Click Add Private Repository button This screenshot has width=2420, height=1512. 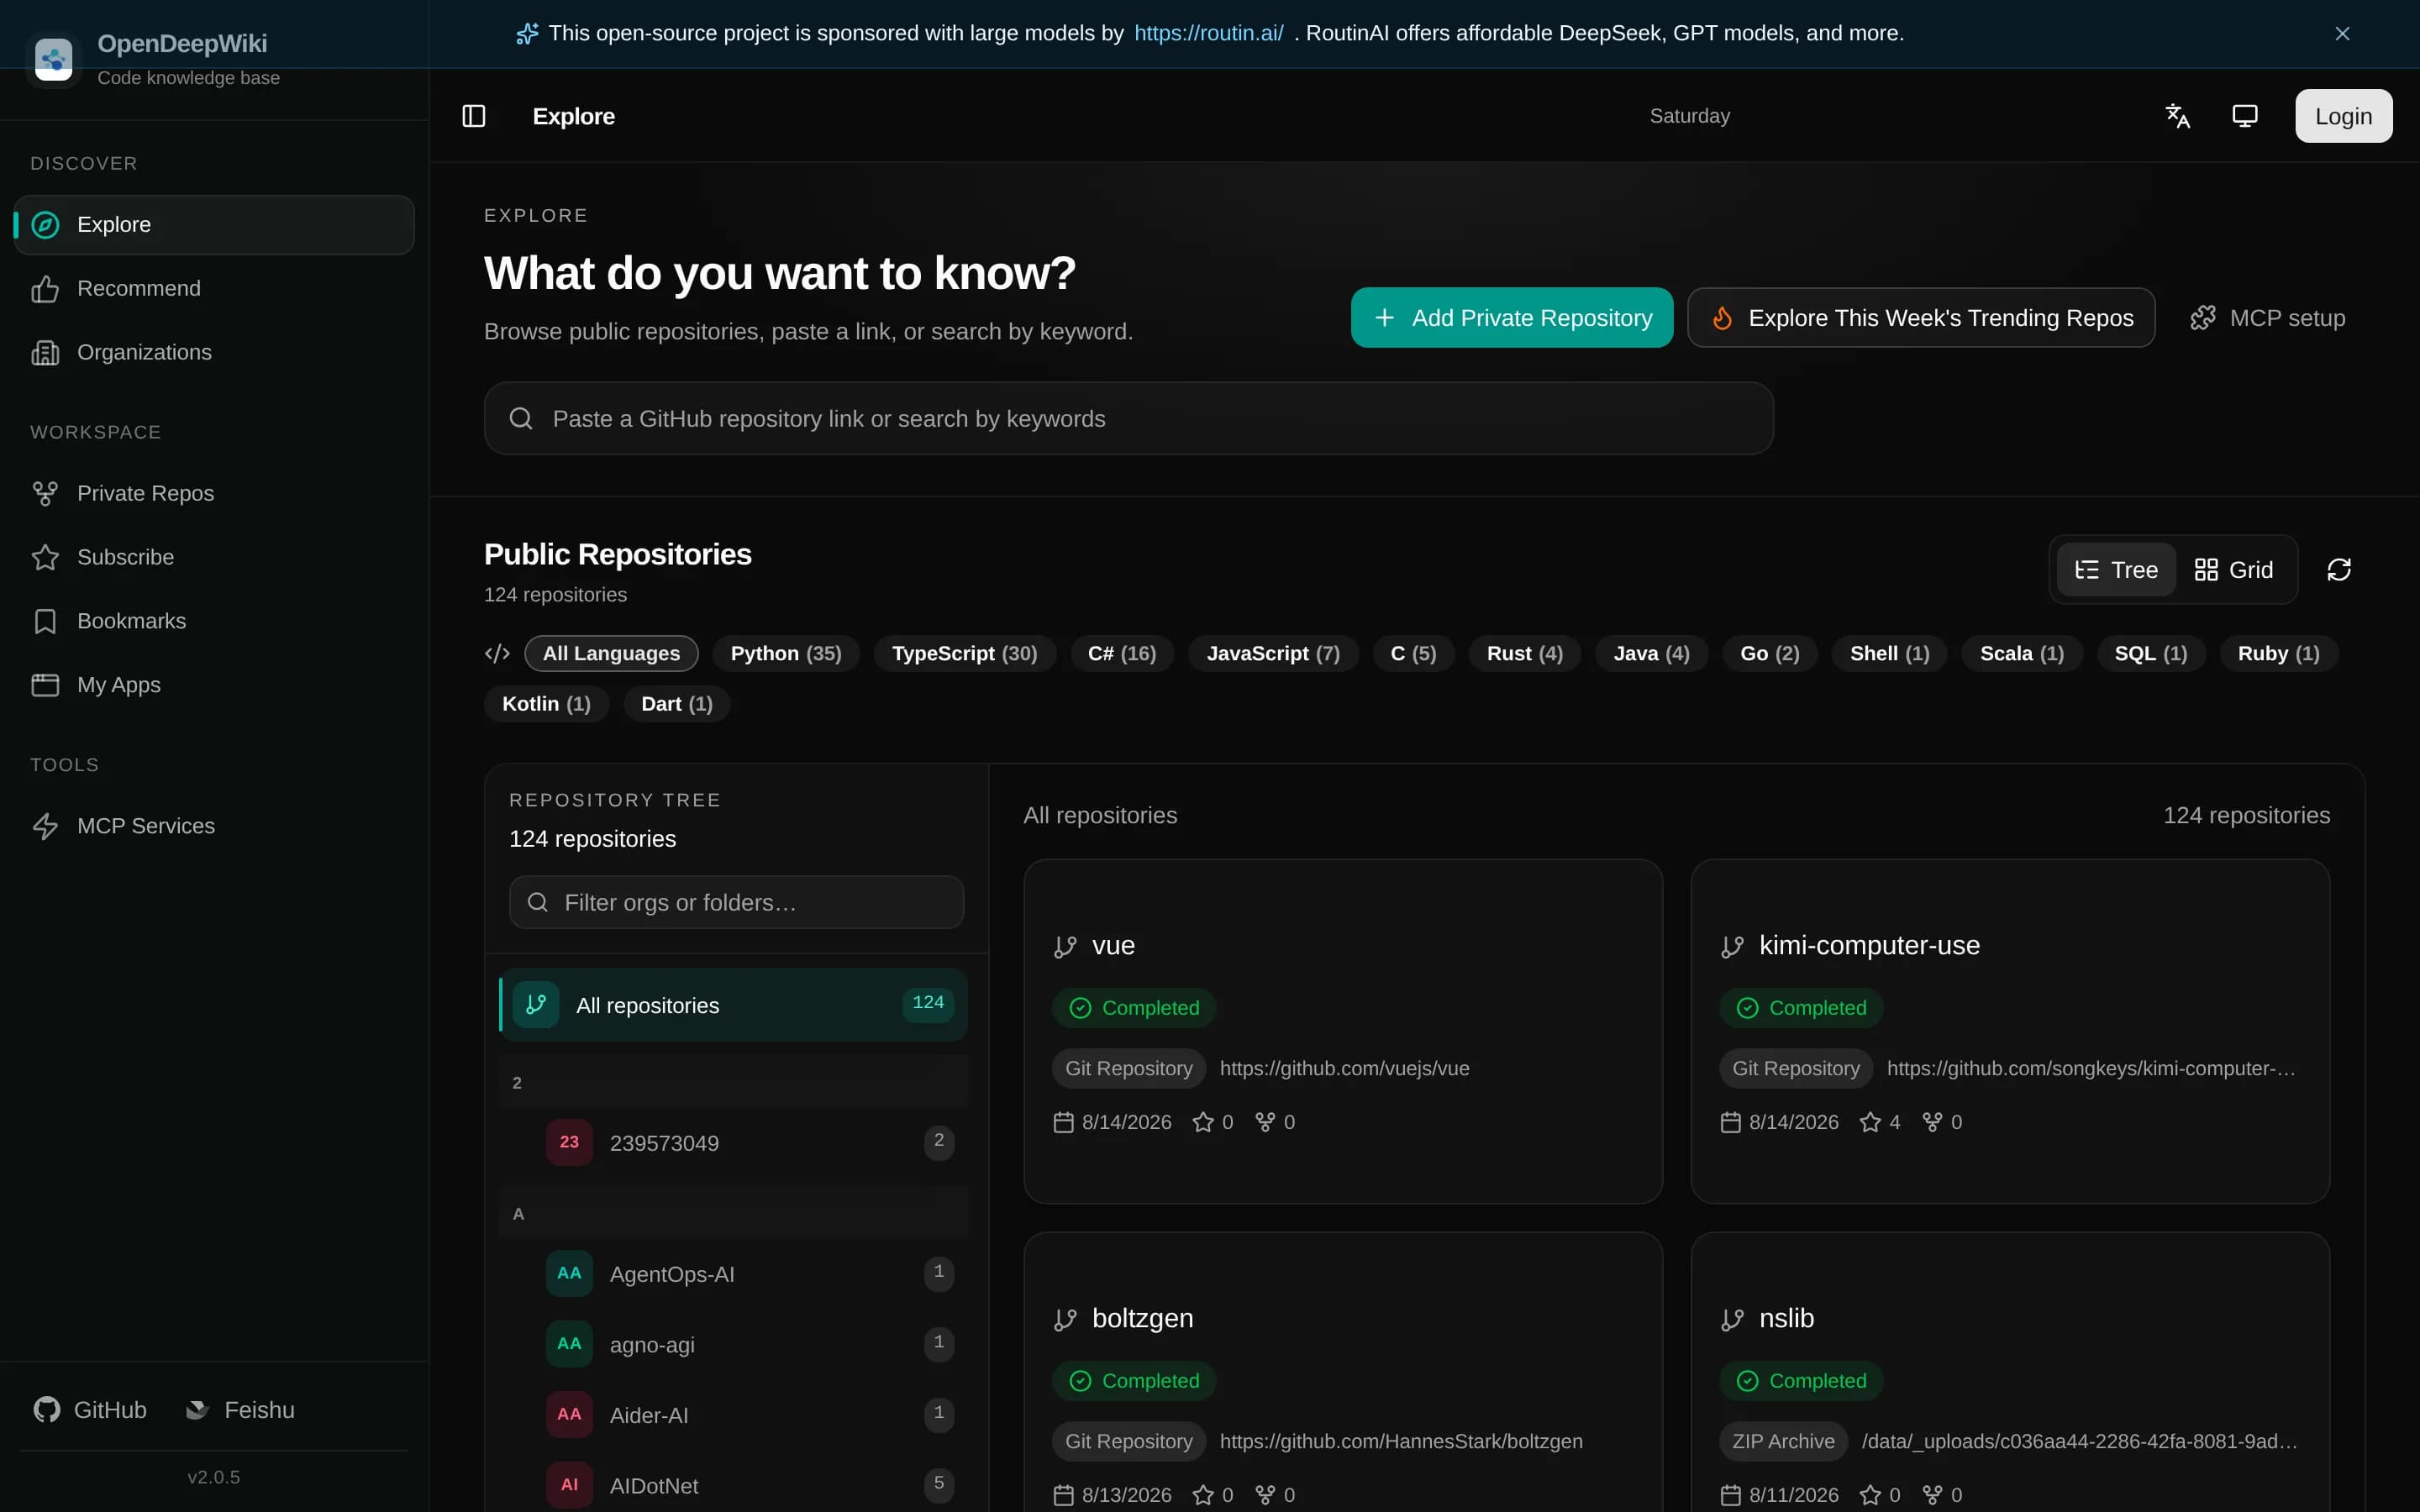[x=1511, y=318]
